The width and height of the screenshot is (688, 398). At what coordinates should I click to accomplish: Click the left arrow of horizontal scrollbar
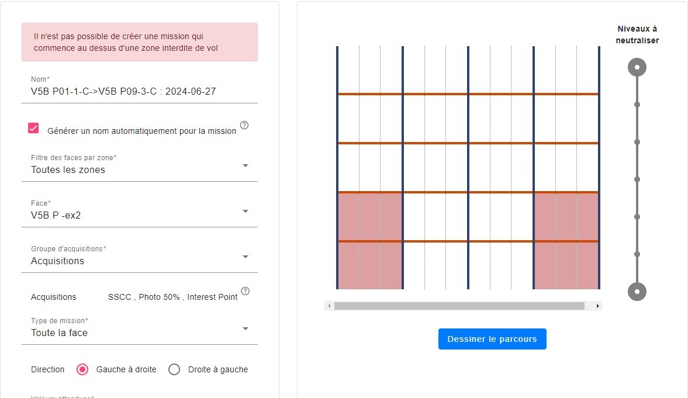coord(329,306)
